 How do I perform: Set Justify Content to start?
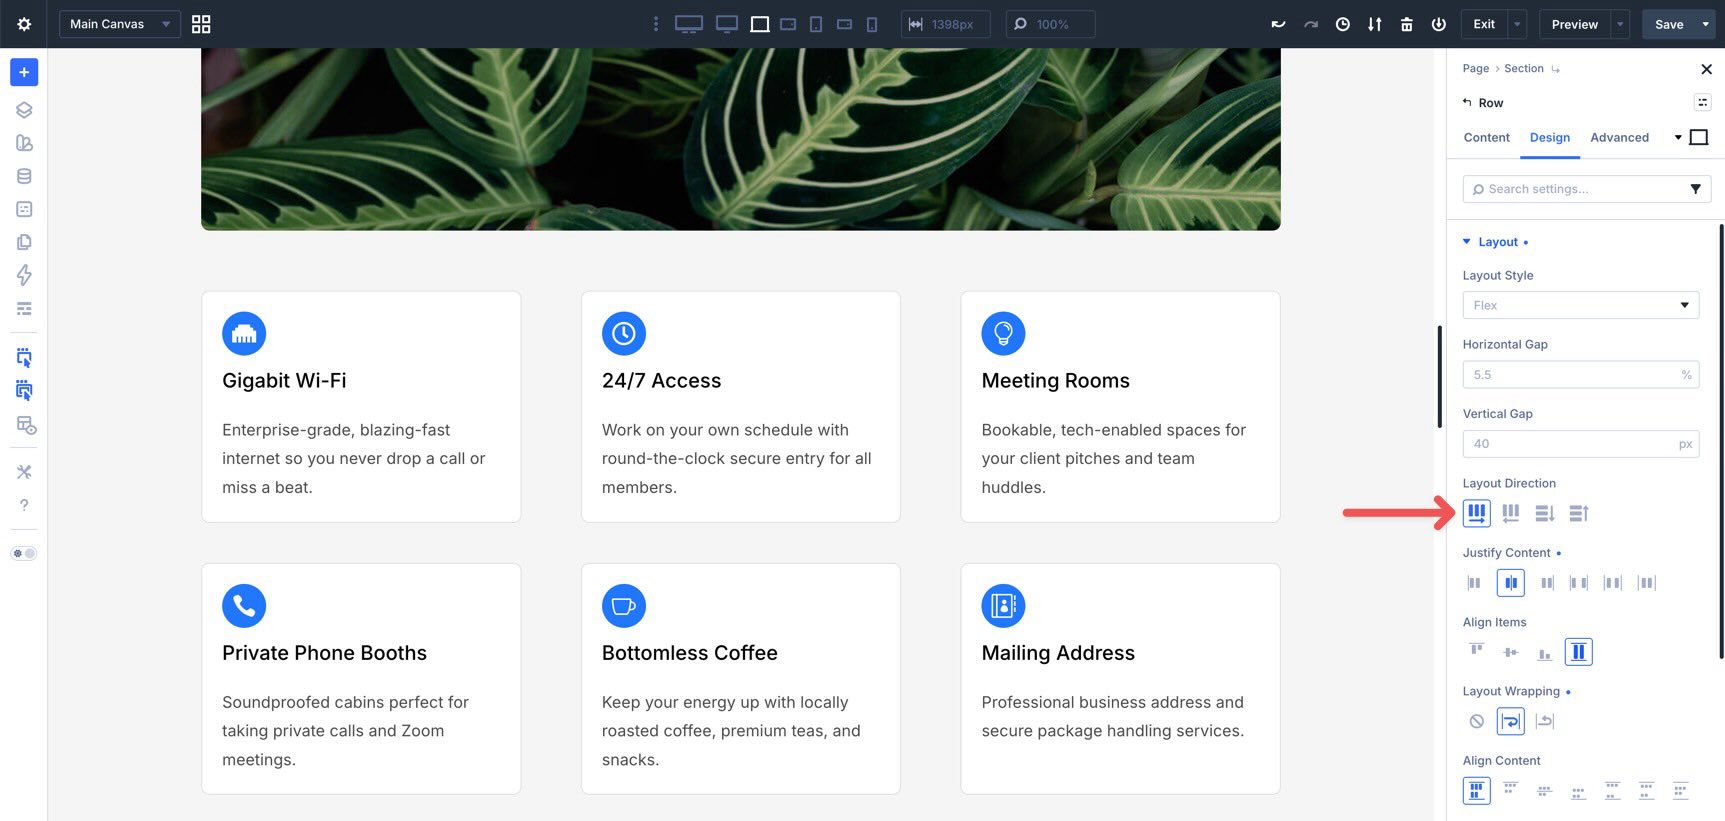coord(1474,583)
